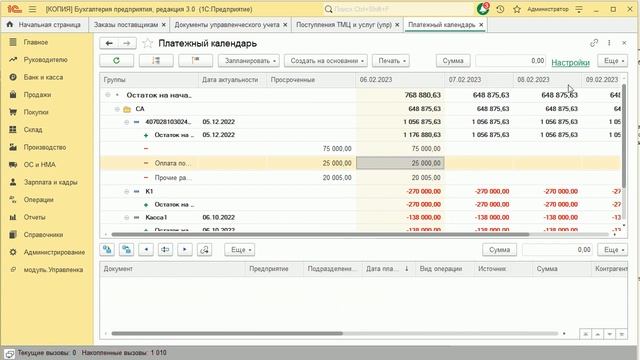The height and width of the screenshot is (360, 640).
Task: Click second icon in lower toolbar
Action: [x=127, y=249]
